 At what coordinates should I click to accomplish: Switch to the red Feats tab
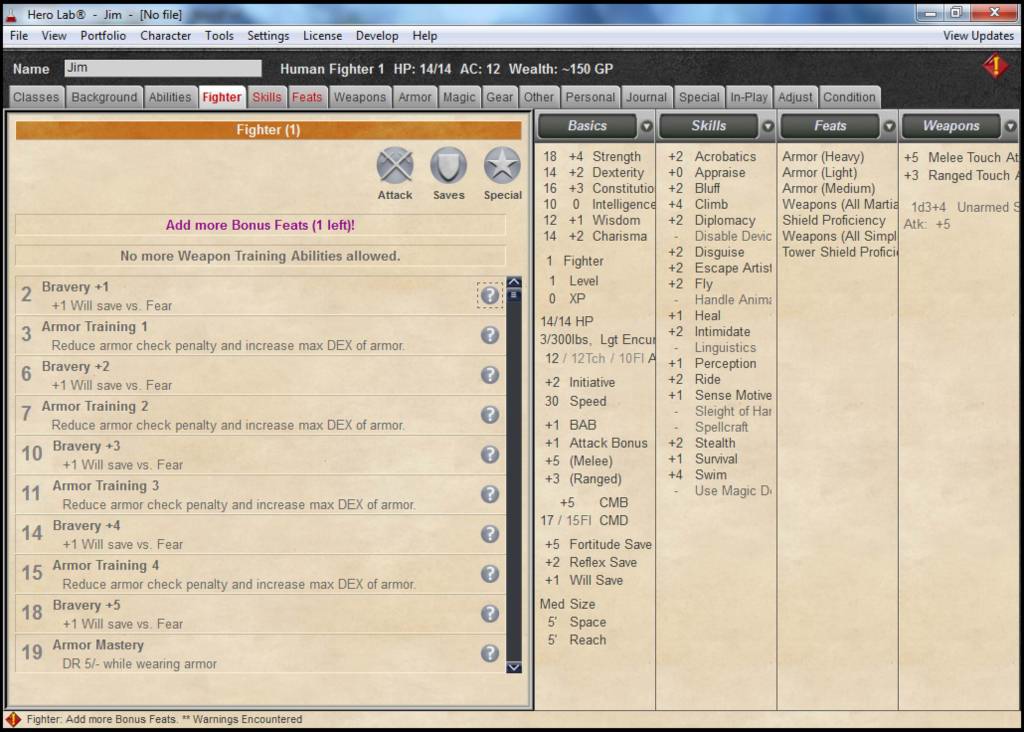coord(307,97)
